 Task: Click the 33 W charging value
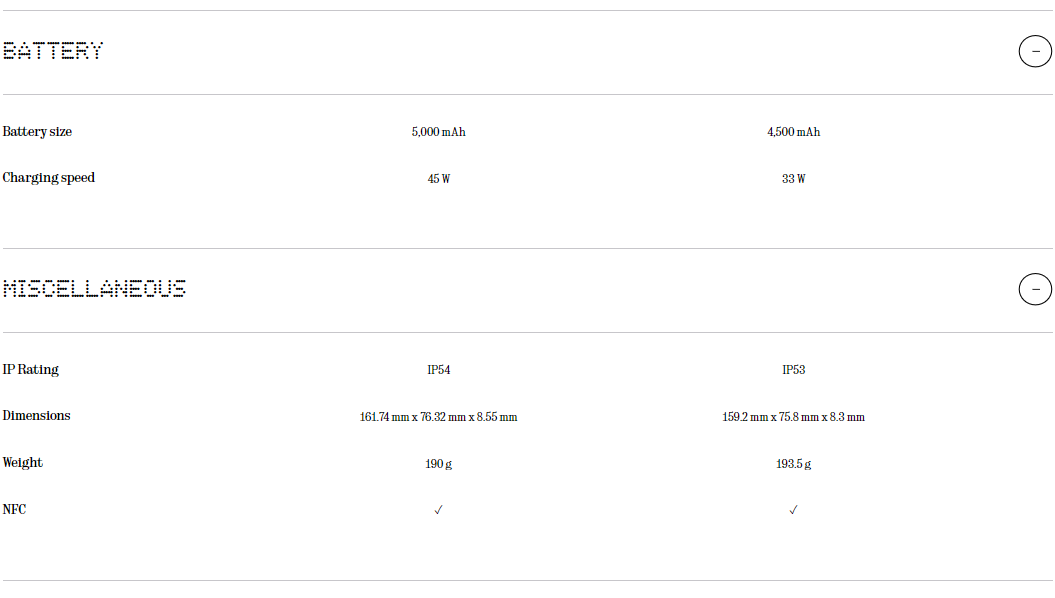(x=793, y=179)
